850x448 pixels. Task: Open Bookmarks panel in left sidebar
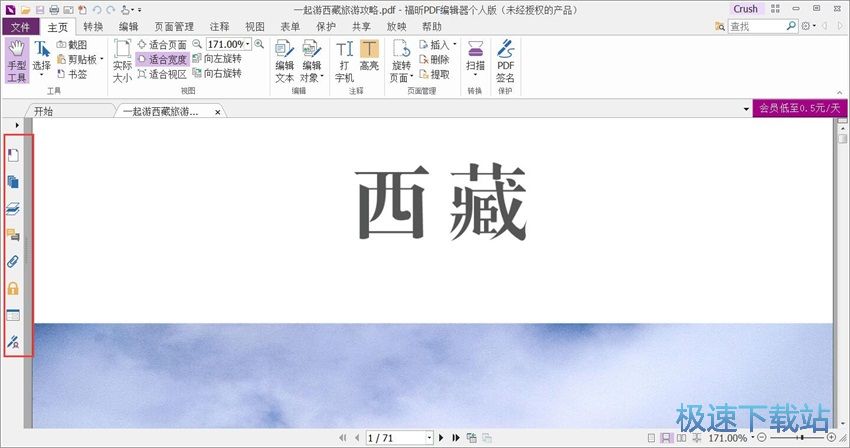click(13, 155)
